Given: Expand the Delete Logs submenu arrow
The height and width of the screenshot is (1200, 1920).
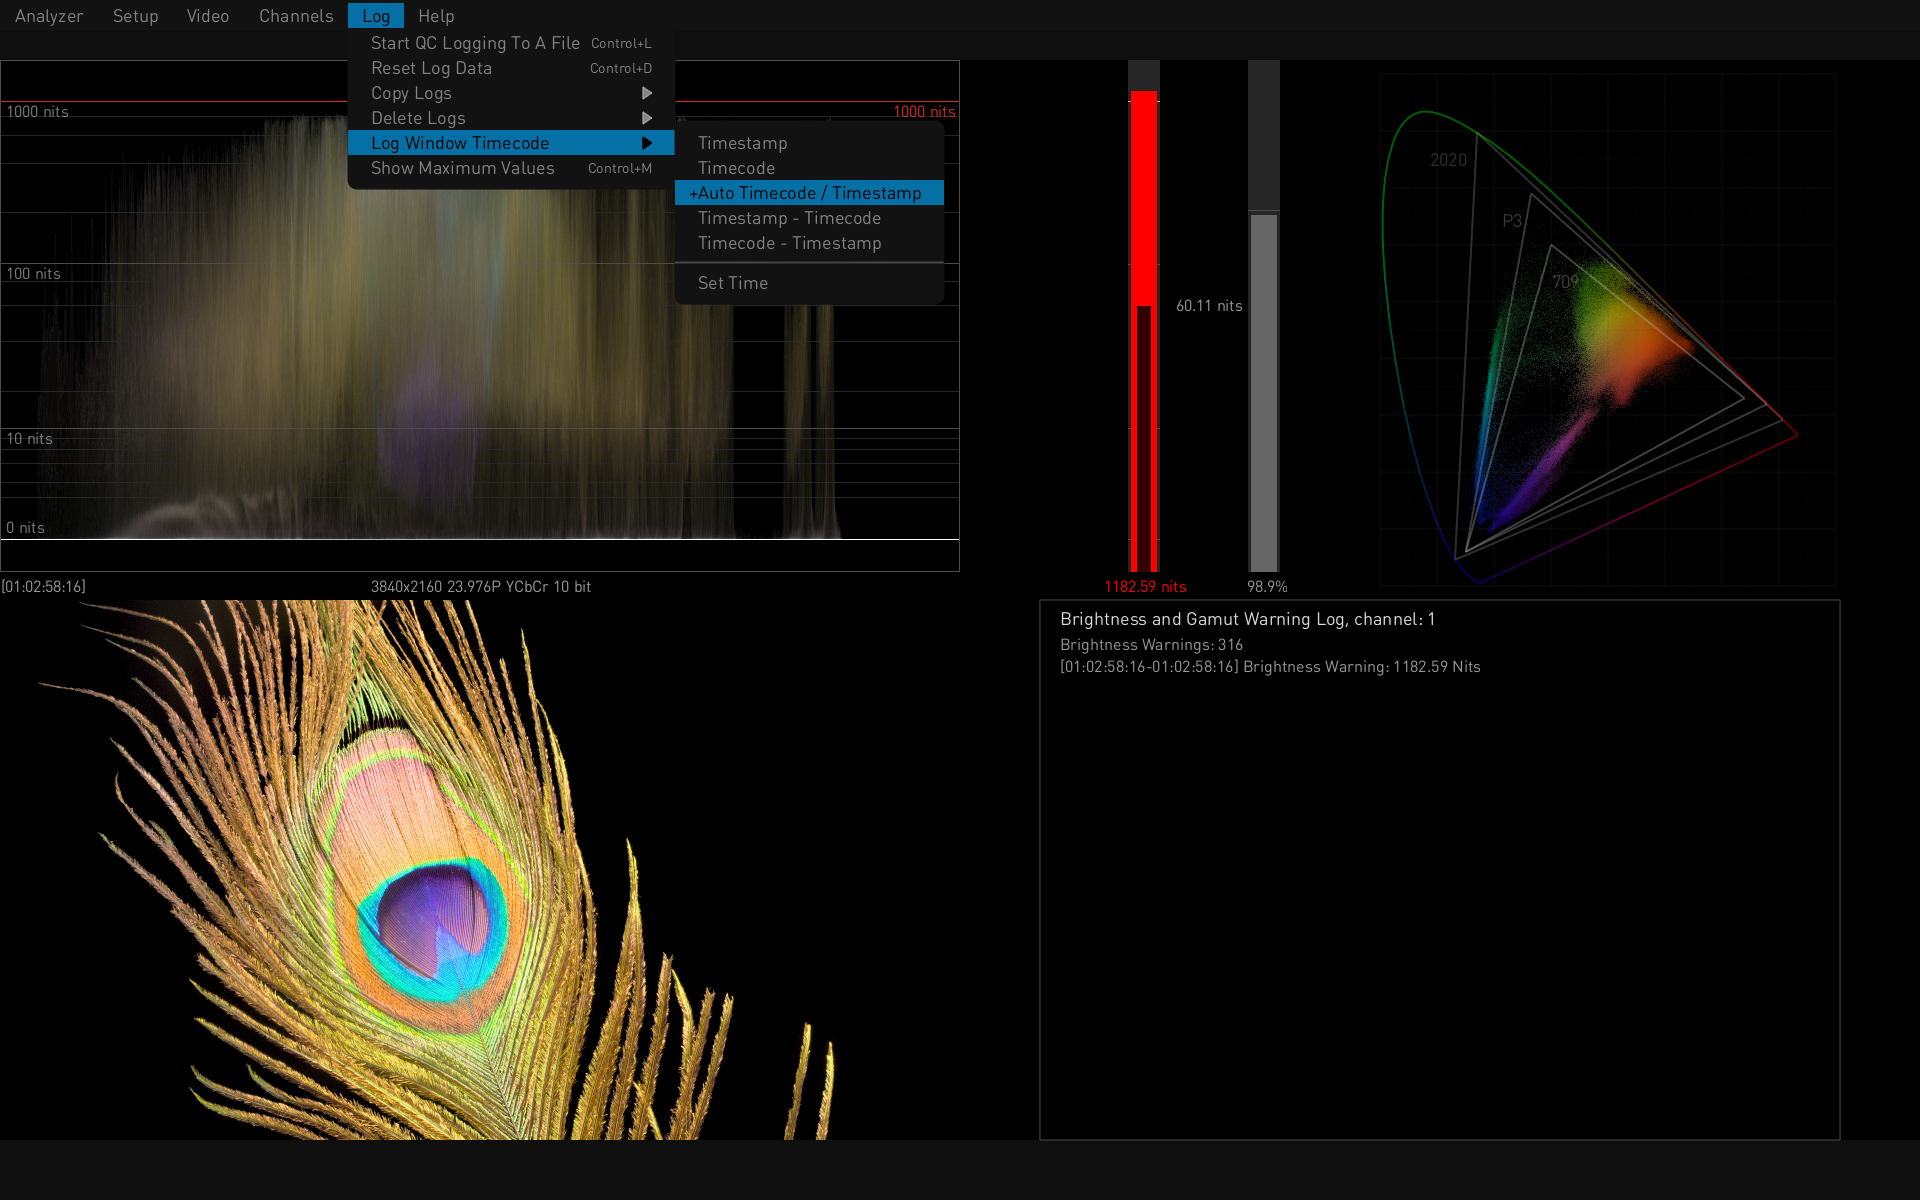Looking at the screenshot, I should (x=647, y=118).
